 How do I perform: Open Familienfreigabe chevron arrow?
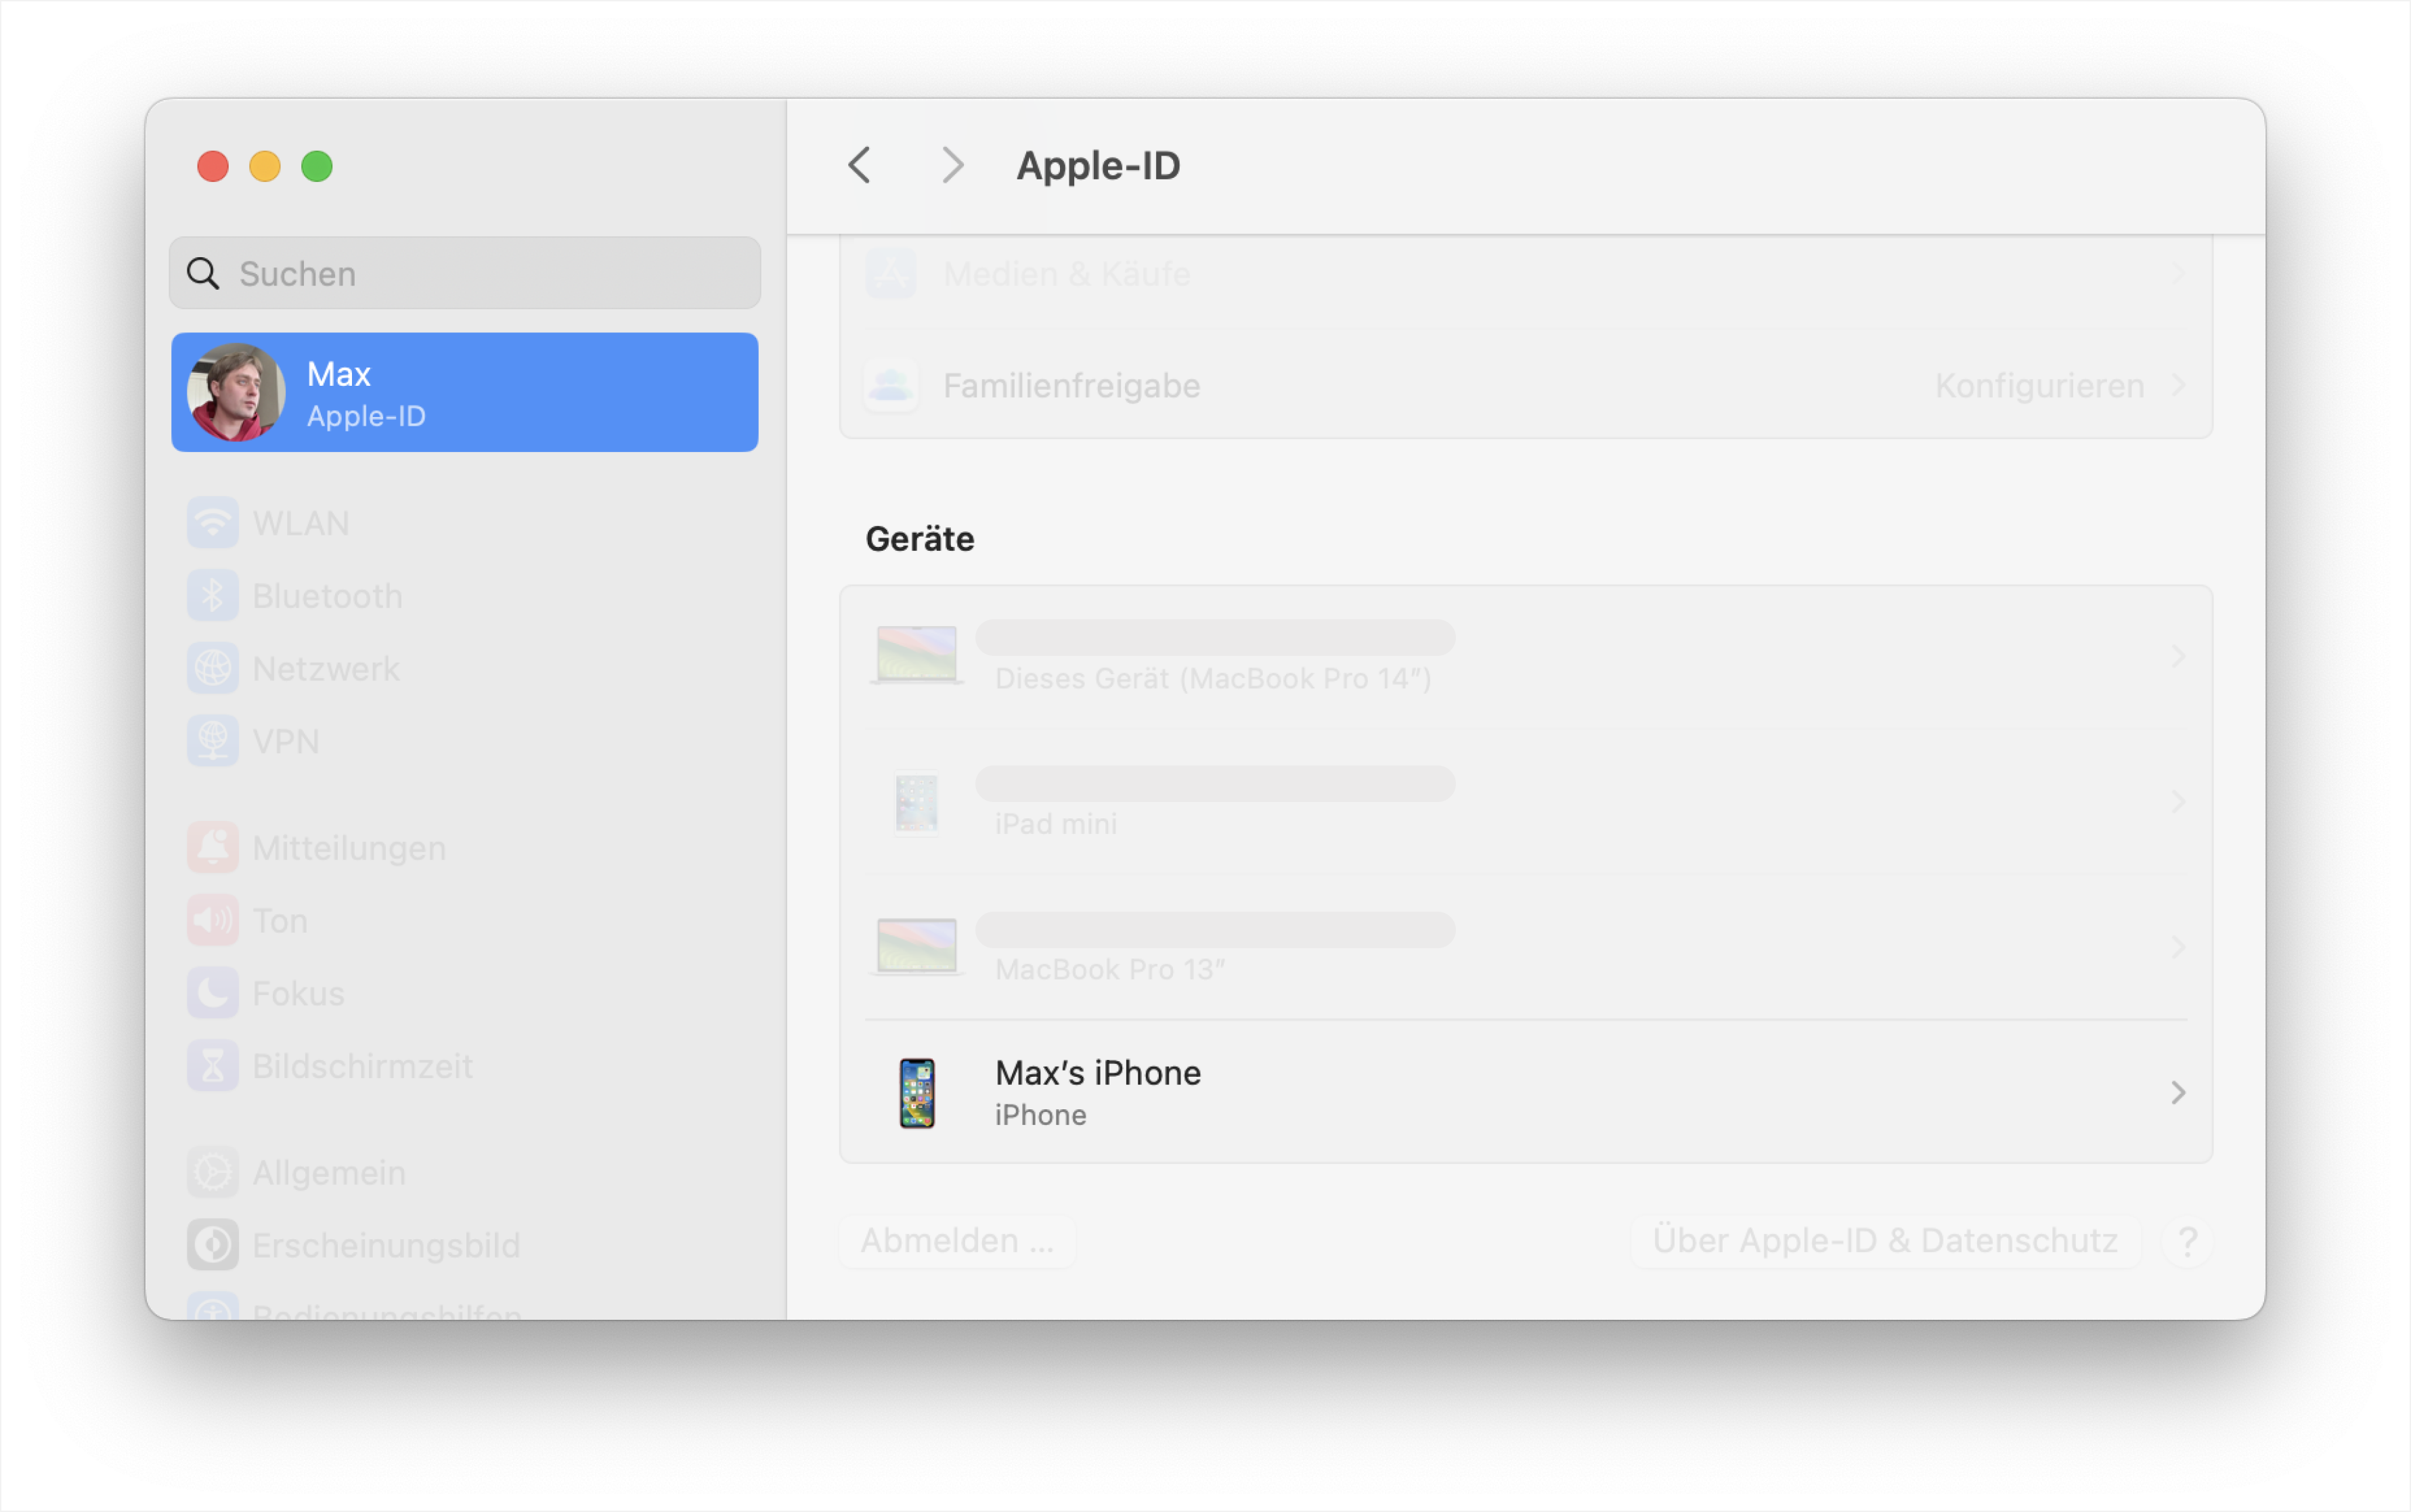point(2178,385)
